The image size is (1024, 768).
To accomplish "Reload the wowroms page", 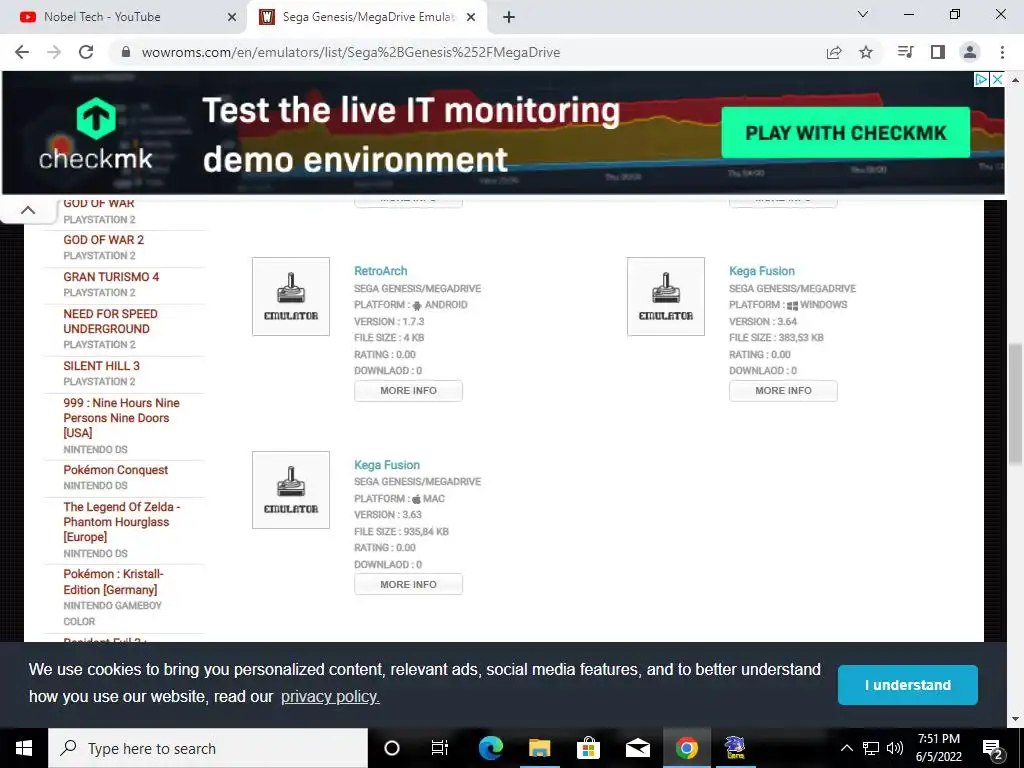I will 86,52.
